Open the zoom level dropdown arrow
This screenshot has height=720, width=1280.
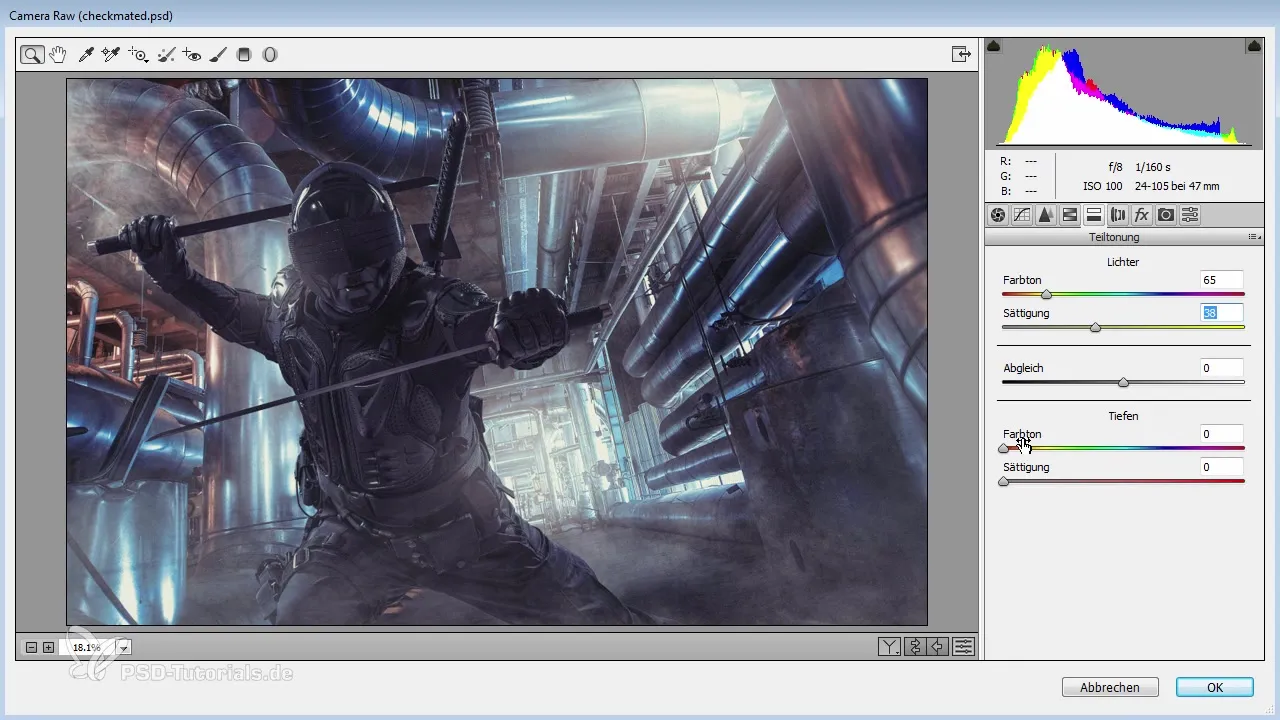(124, 648)
